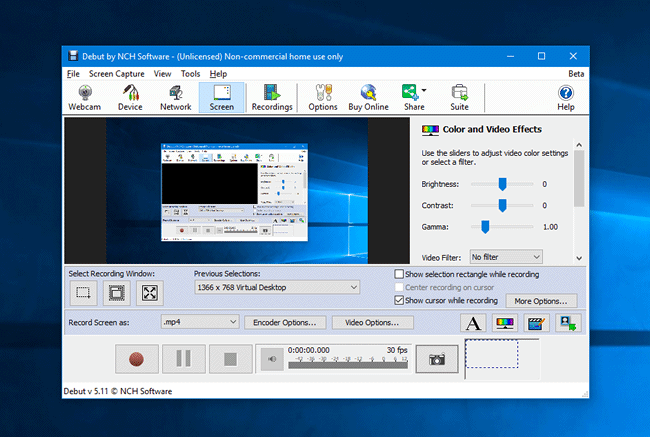
Task: Open the Screen Capture menu
Action: point(116,74)
